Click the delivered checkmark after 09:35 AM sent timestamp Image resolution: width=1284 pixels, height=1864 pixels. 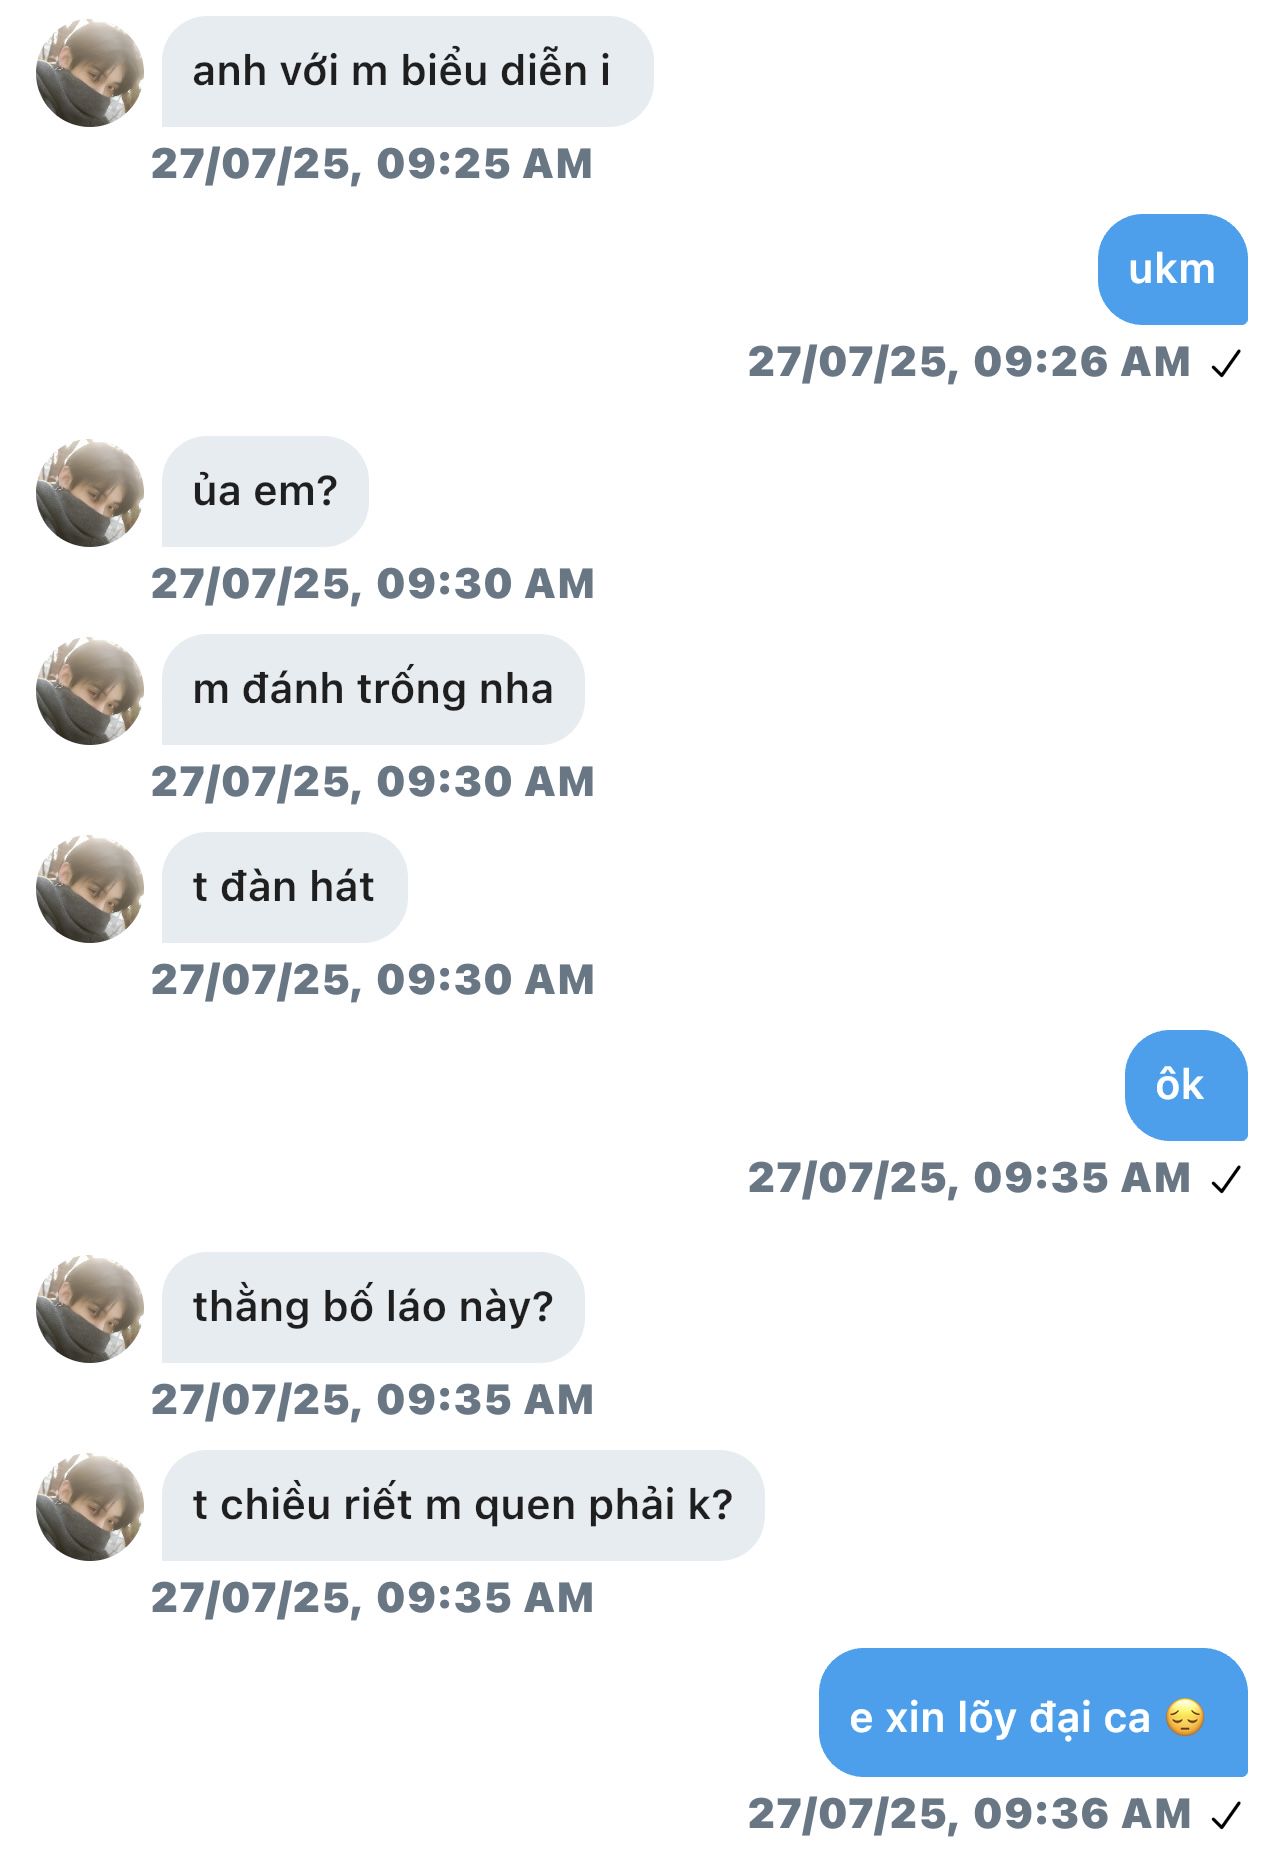[x=1225, y=1180]
